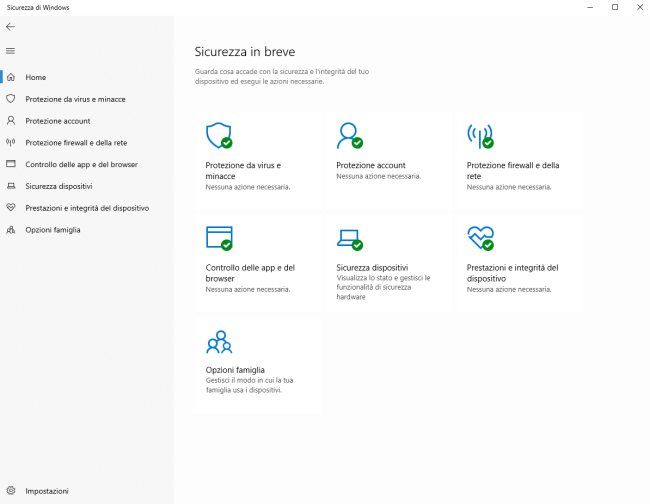Click the shield icon in sidebar
Viewport: 650px width, 504px height.
coord(11,99)
